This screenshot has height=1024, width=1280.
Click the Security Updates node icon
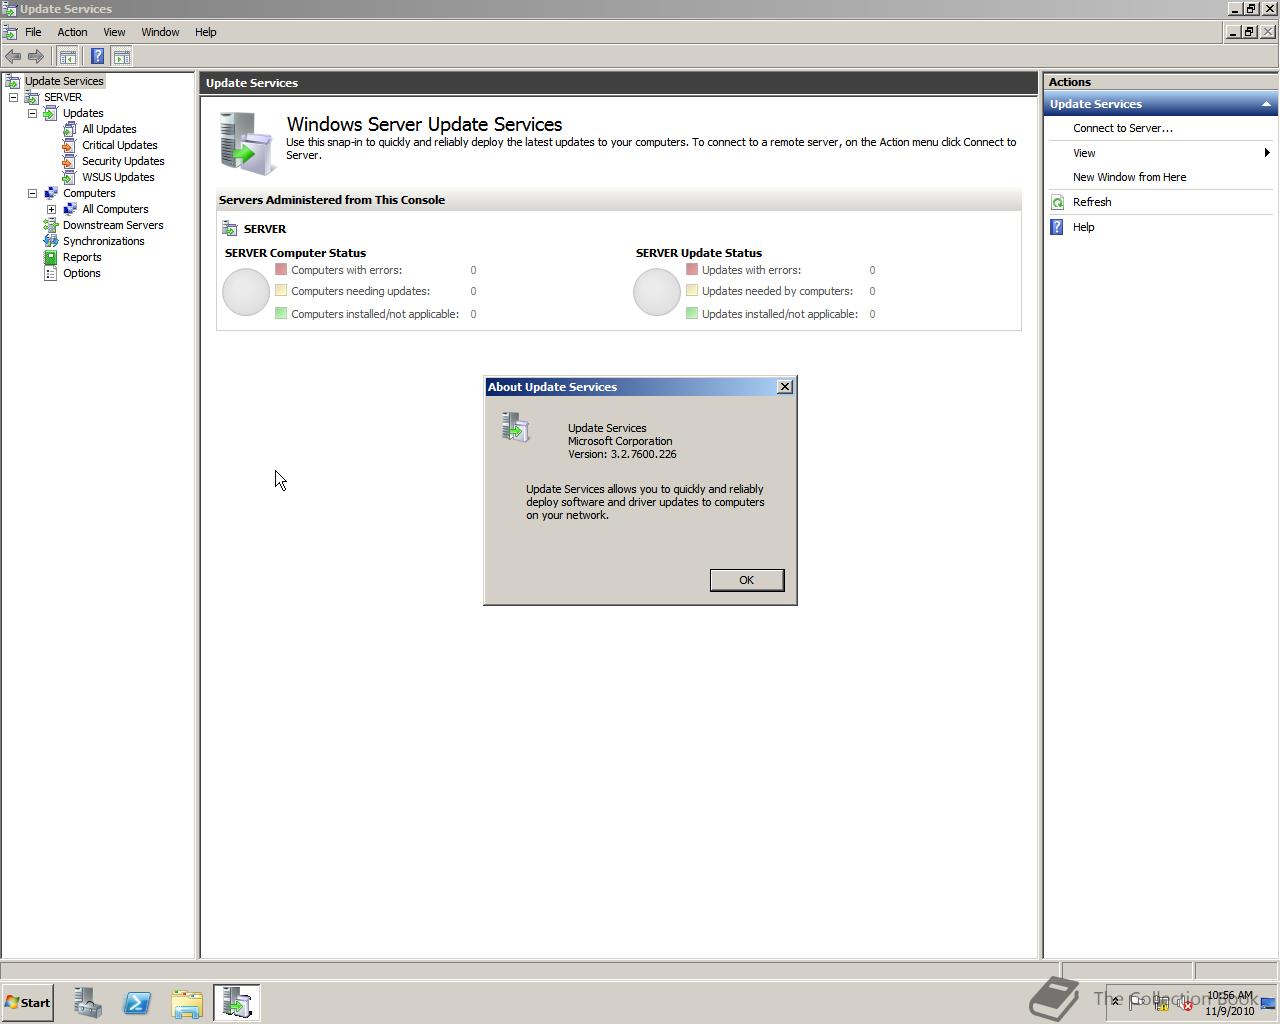70,161
